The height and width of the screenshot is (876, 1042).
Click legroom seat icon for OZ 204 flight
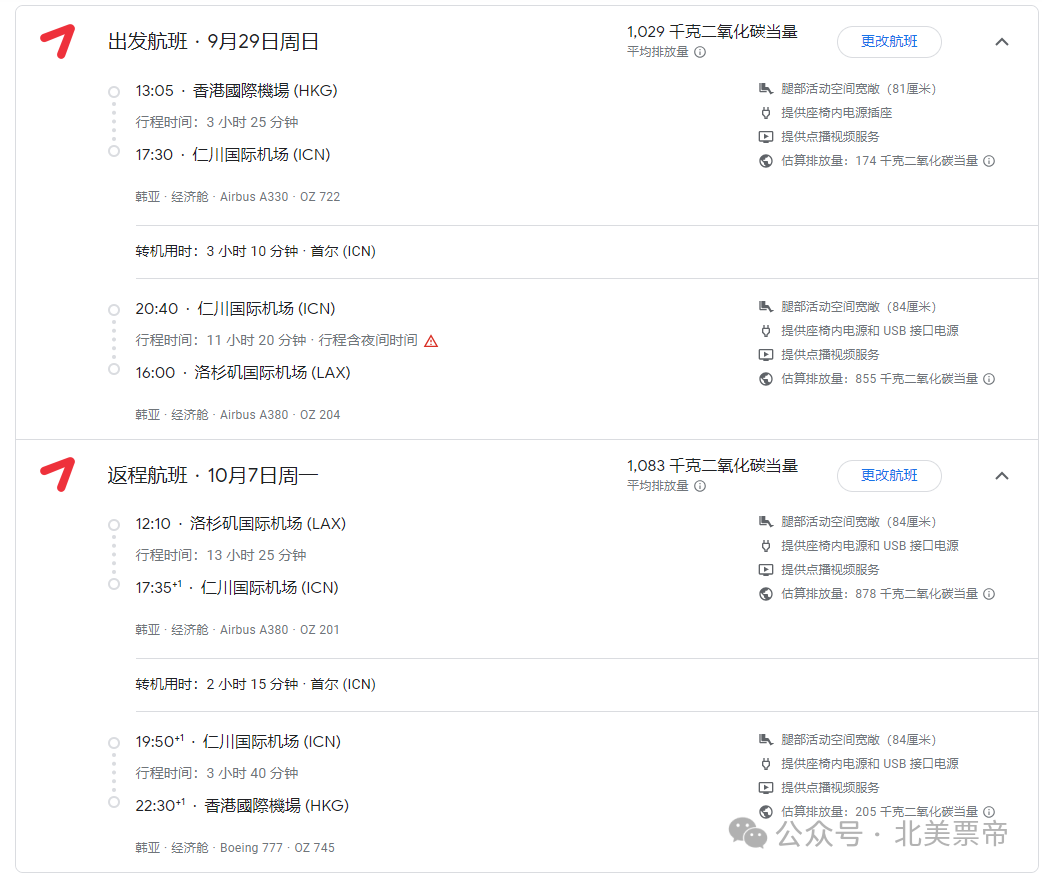pyautogui.click(x=766, y=306)
